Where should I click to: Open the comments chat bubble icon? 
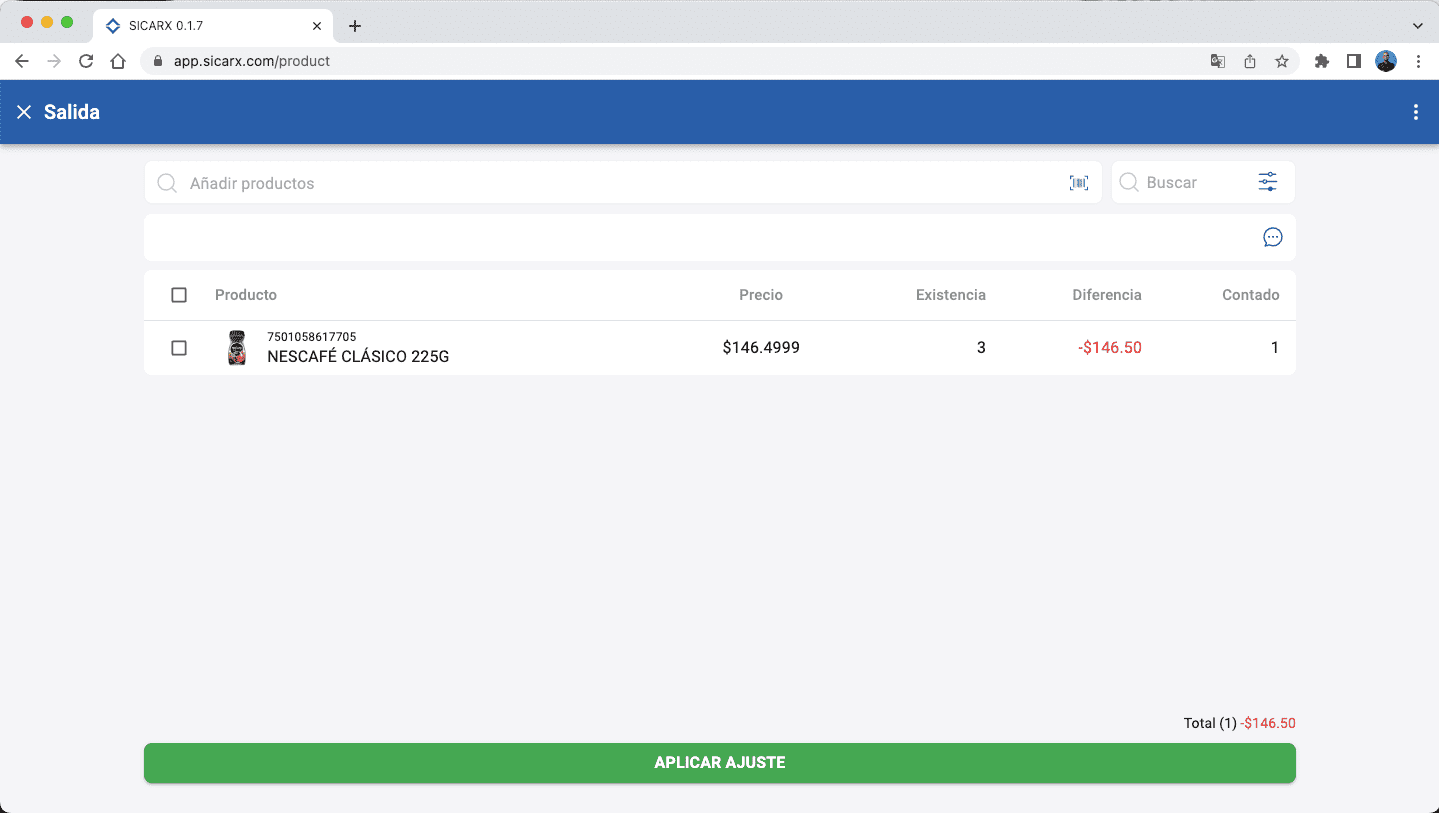click(1271, 237)
